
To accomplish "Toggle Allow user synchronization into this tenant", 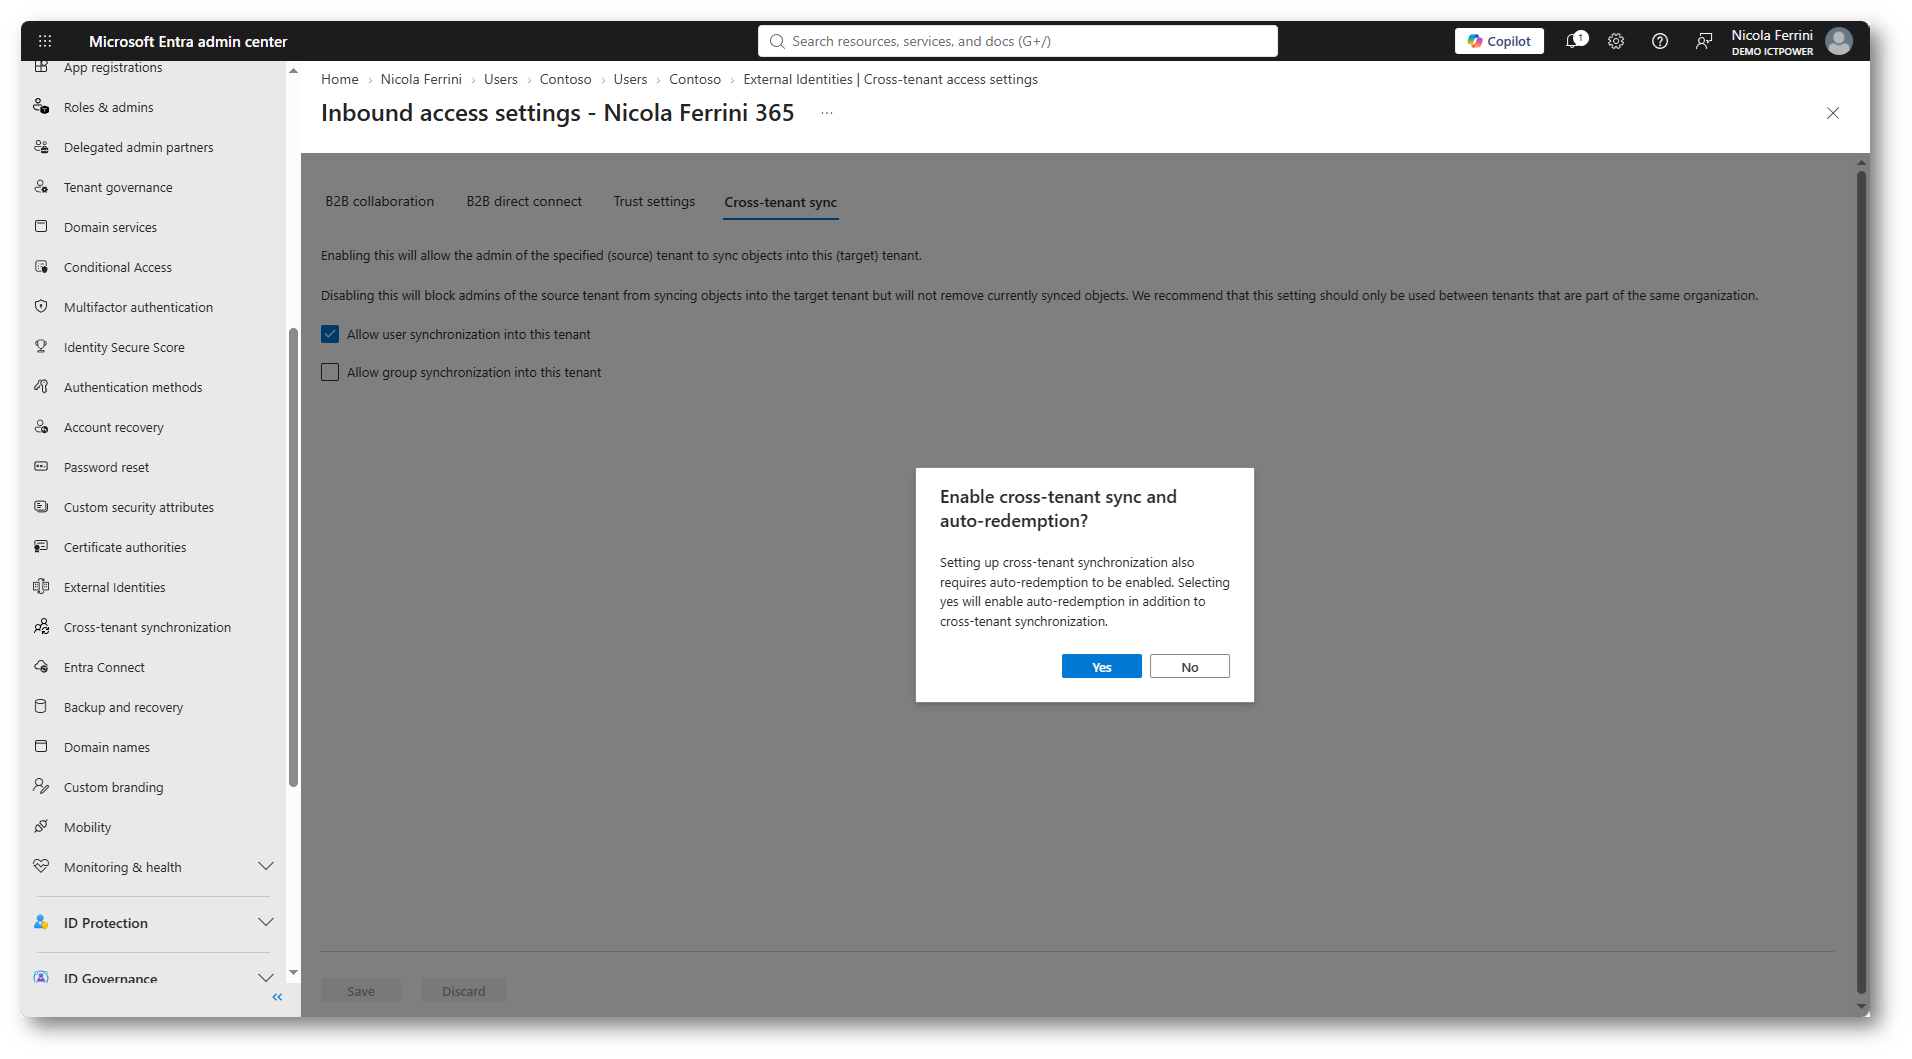I will click(x=330, y=334).
